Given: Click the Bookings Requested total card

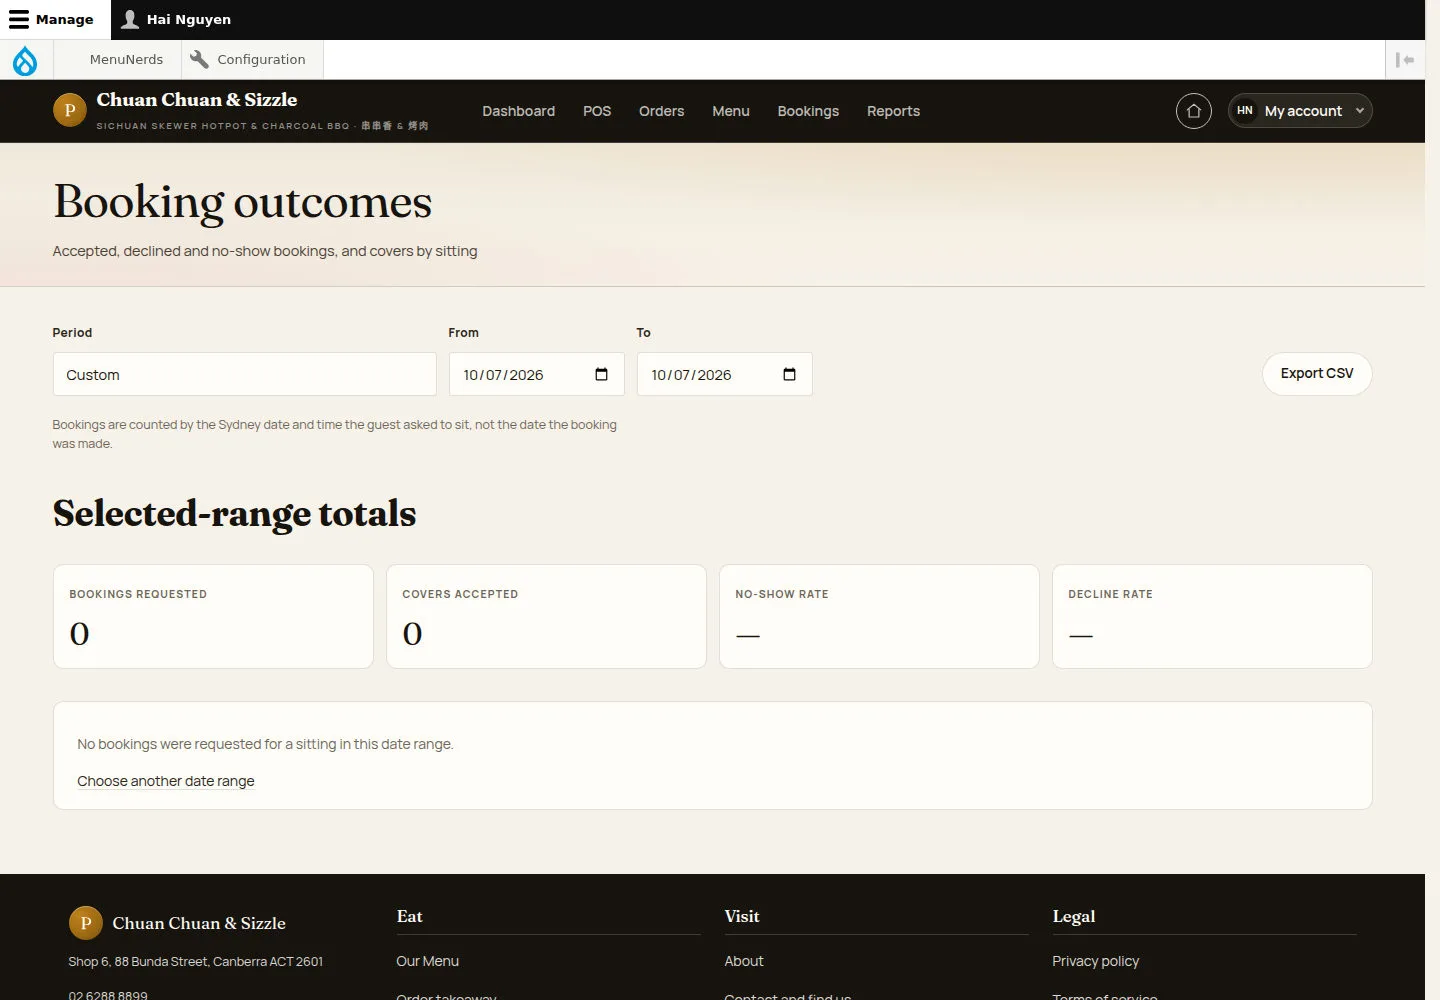Looking at the screenshot, I should tap(213, 616).
